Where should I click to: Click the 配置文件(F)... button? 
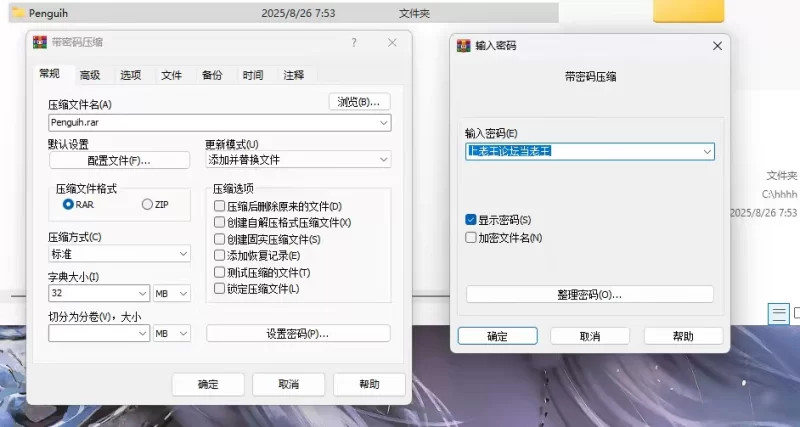(x=119, y=160)
